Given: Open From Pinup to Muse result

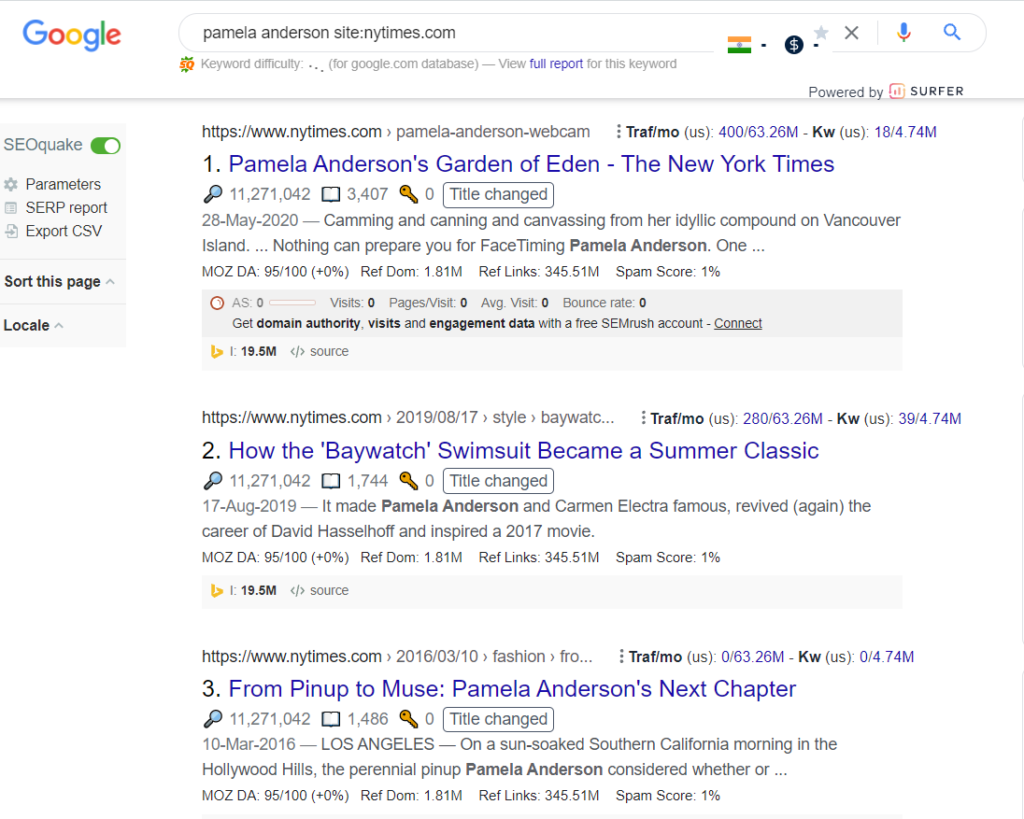Looking at the screenshot, I should [x=512, y=689].
